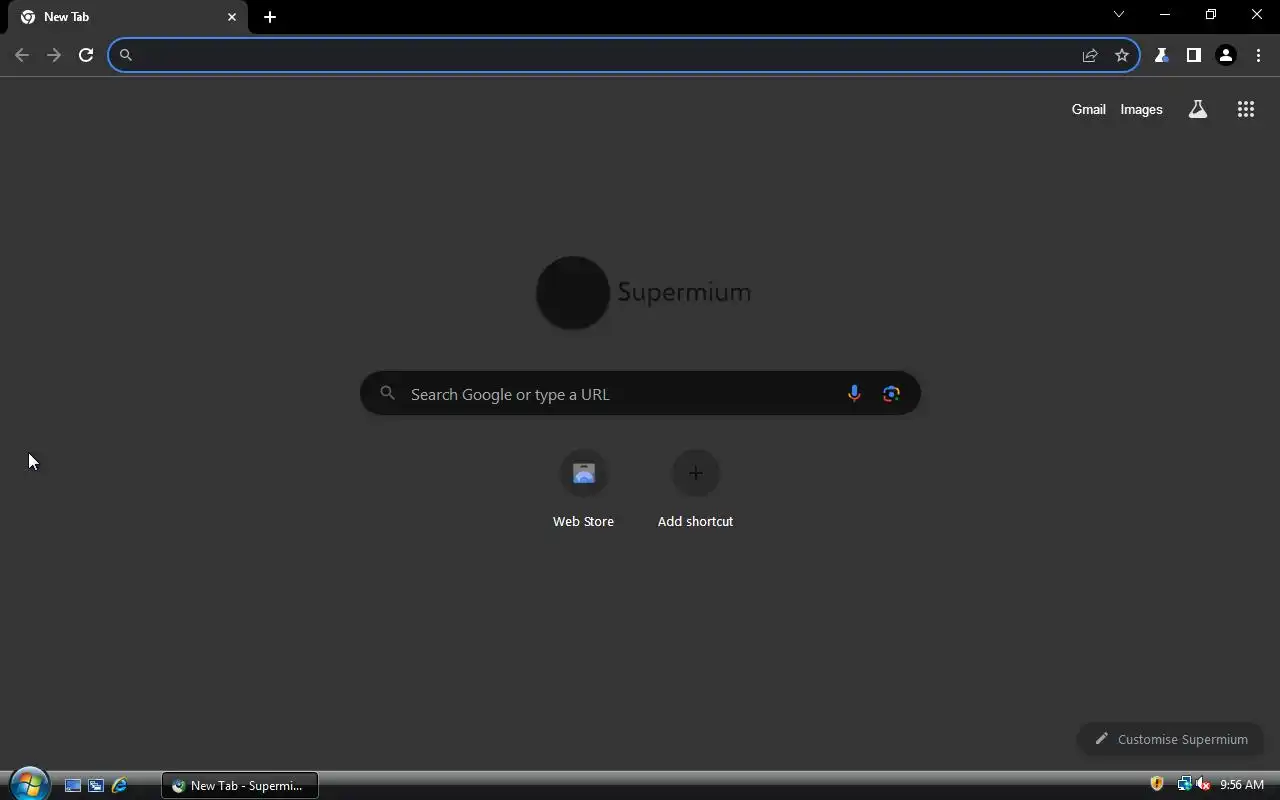
Task: Reload the current page
Action: coord(86,55)
